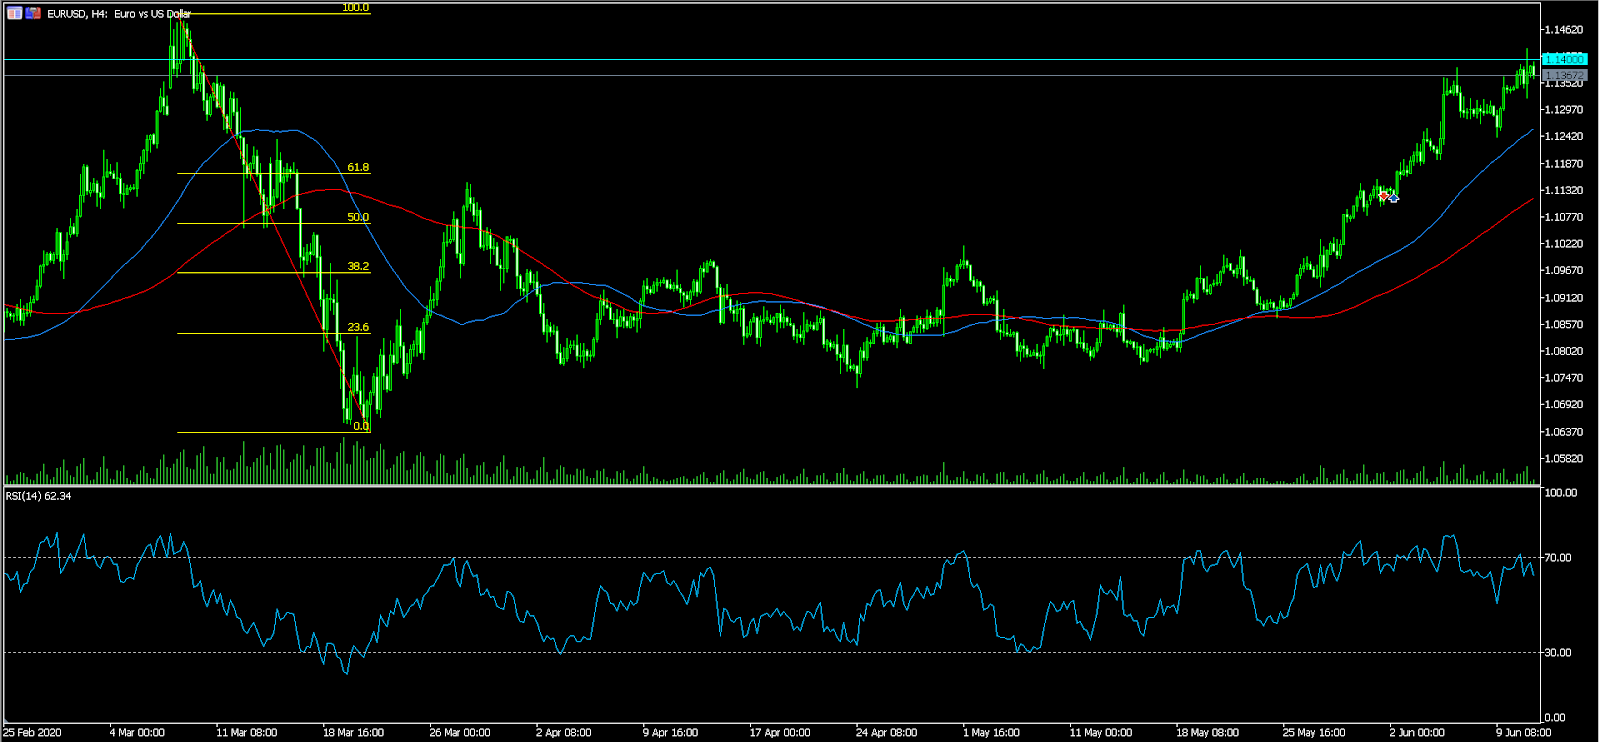Click the 1.09120 price scale value
The image size is (1600, 742).
tap(1564, 298)
